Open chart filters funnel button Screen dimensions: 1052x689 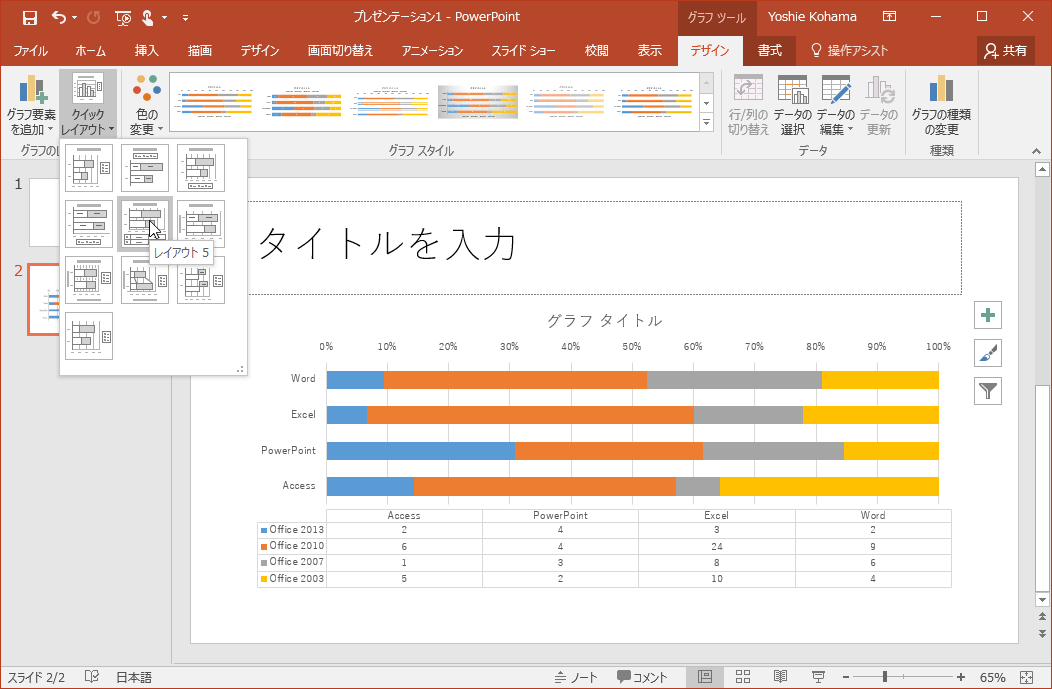[988, 391]
